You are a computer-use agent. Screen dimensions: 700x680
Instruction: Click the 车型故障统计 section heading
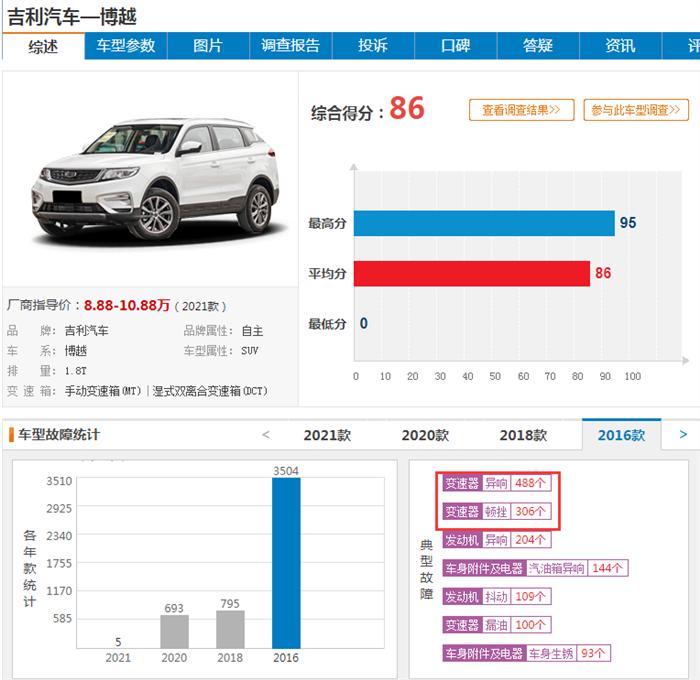point(59,434)
